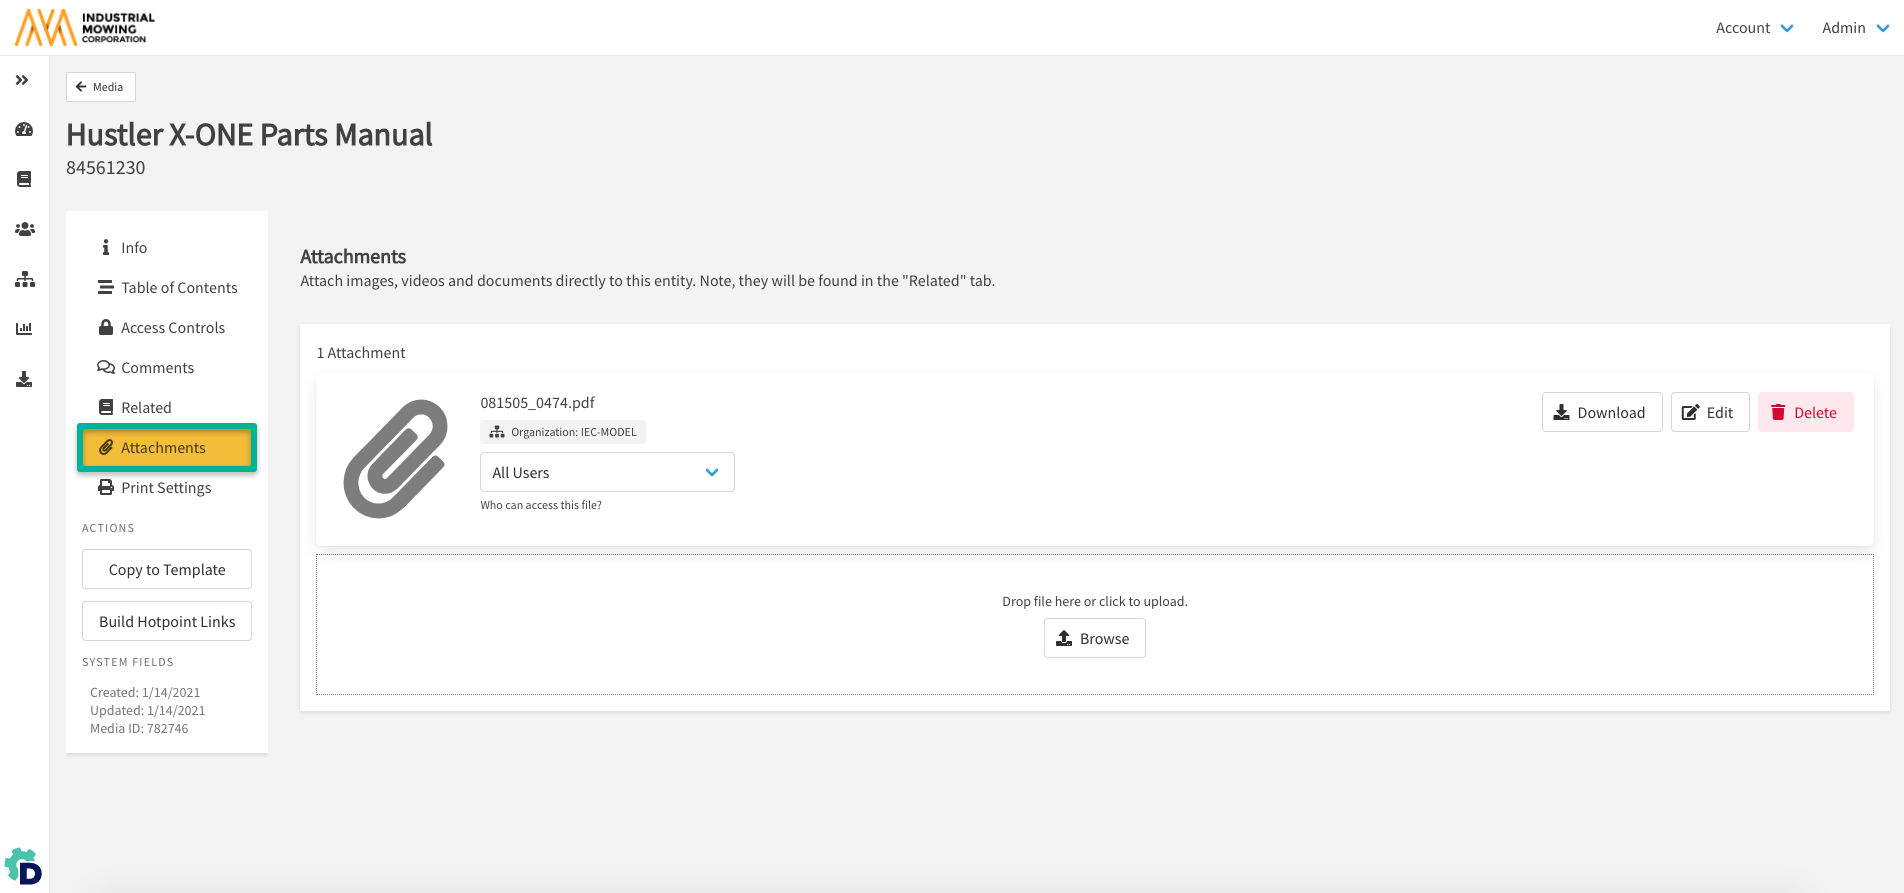1904x893 pixels.
Task: Expand the Account menu
Action: pyautogui.click(x=1754, y=28)
